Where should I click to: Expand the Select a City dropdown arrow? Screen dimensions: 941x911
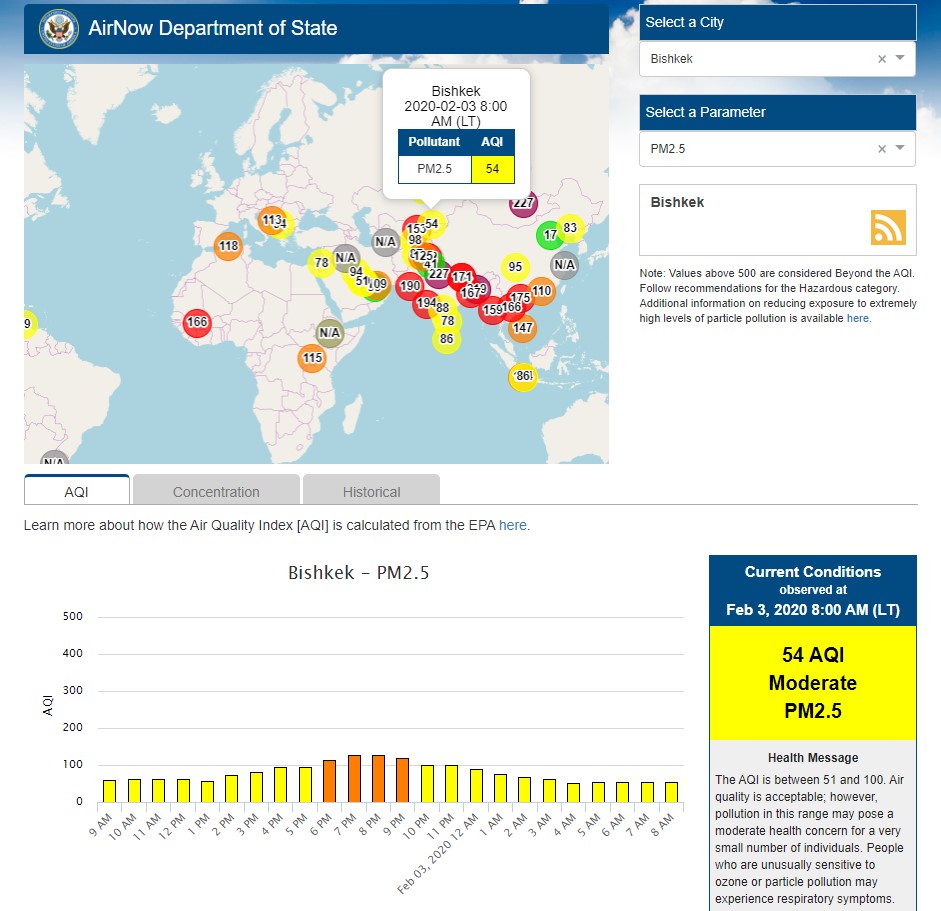click(900, 59)
